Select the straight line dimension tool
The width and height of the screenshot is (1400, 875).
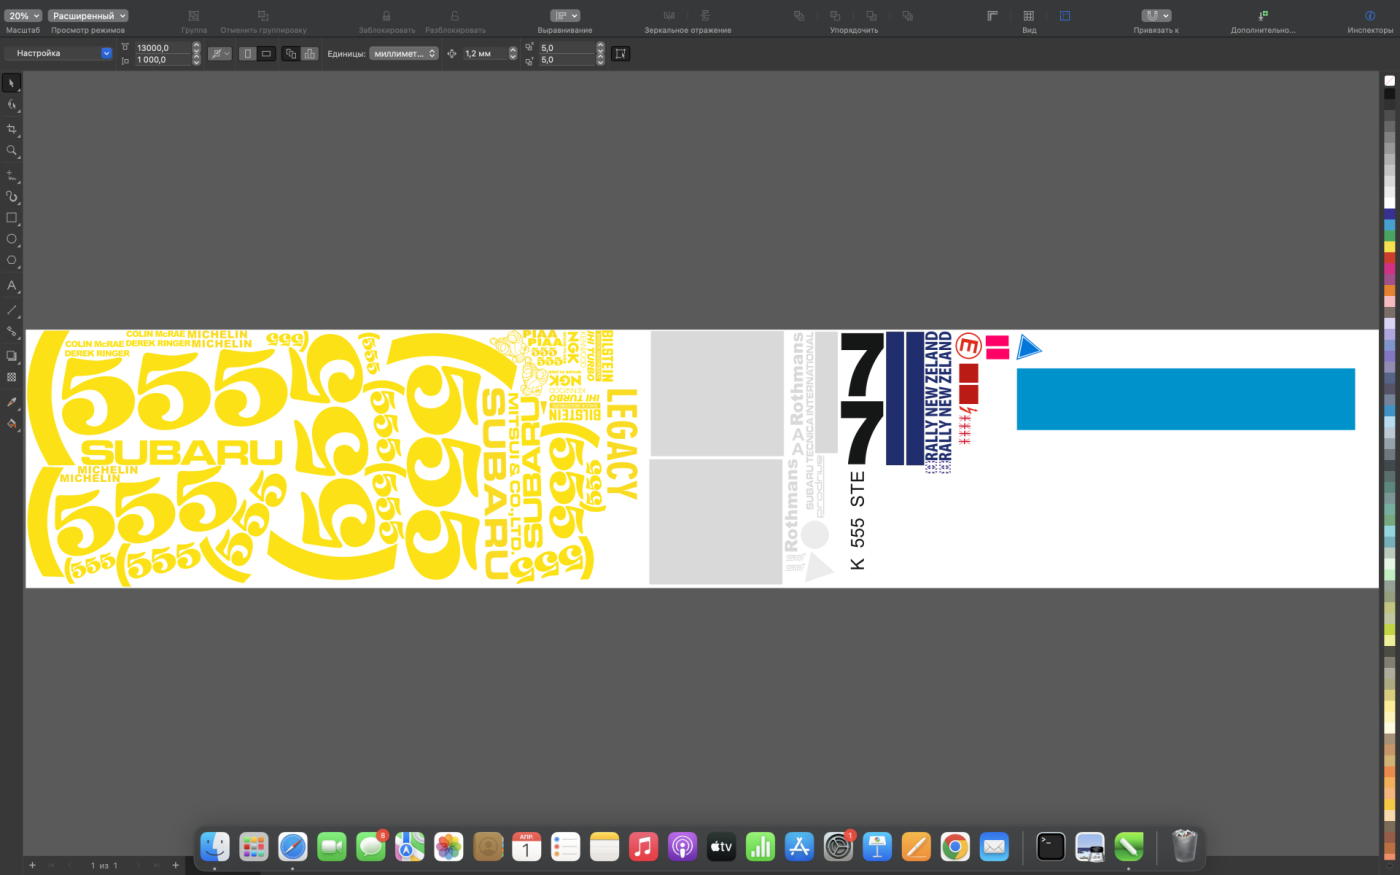click(12, 310)
